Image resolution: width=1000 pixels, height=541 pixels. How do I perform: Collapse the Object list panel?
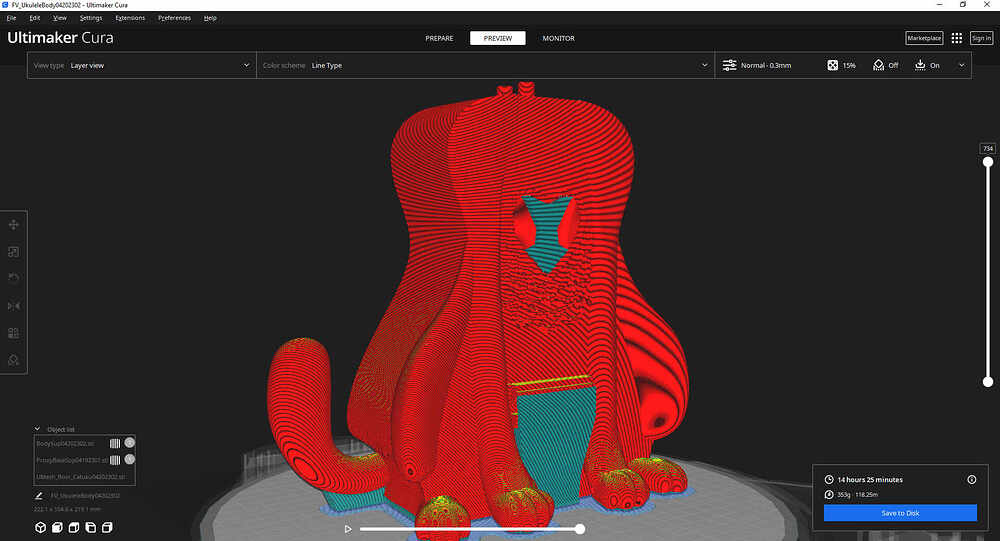(x=37, y=429)
